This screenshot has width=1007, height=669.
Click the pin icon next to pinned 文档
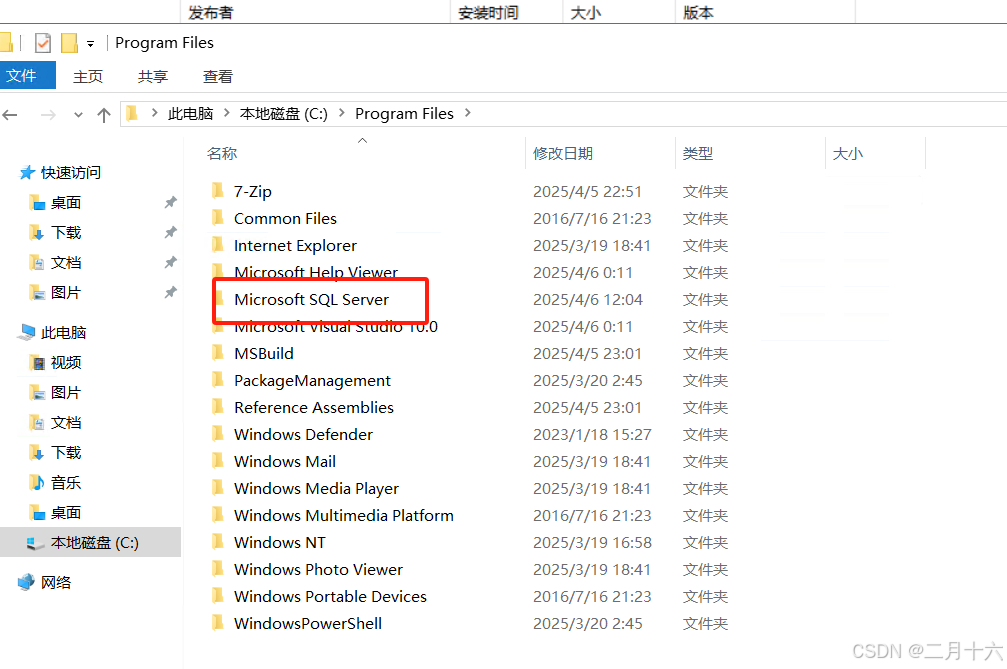(170, 263)
